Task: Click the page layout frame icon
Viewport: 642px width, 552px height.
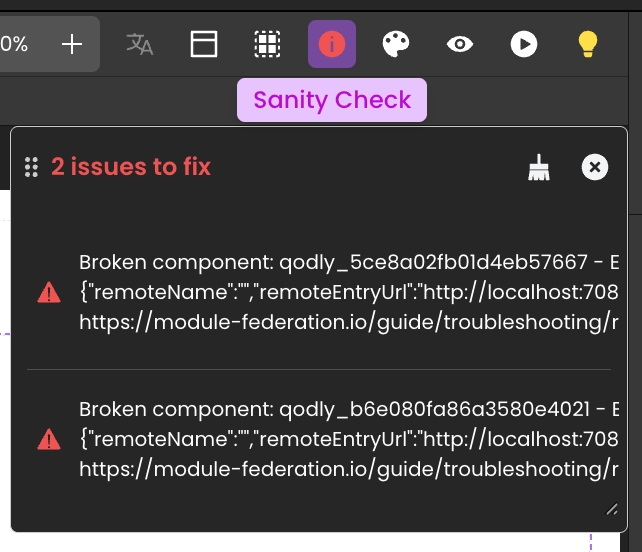Action: point(204,44)
